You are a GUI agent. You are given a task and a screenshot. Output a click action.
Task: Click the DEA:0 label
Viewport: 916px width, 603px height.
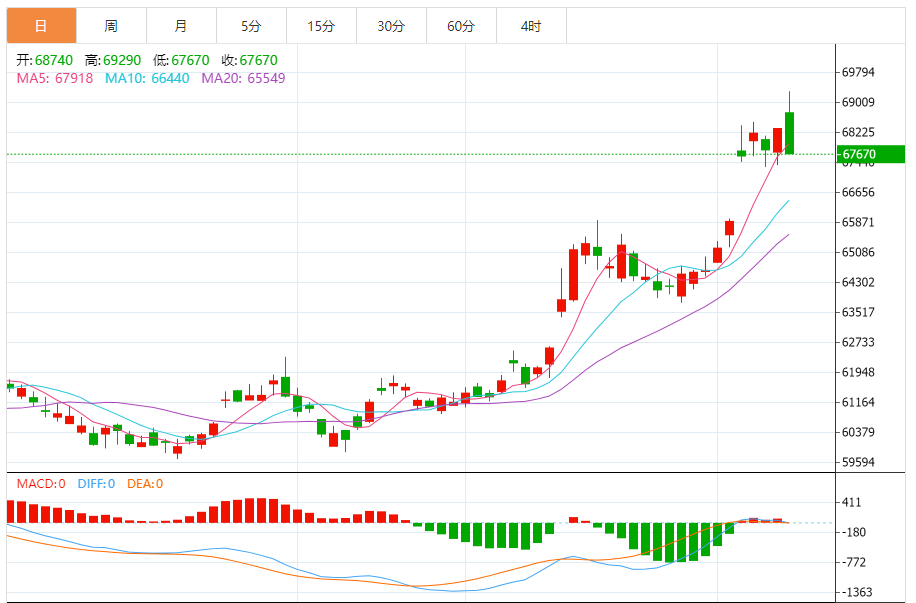click(x=145, y=484)
